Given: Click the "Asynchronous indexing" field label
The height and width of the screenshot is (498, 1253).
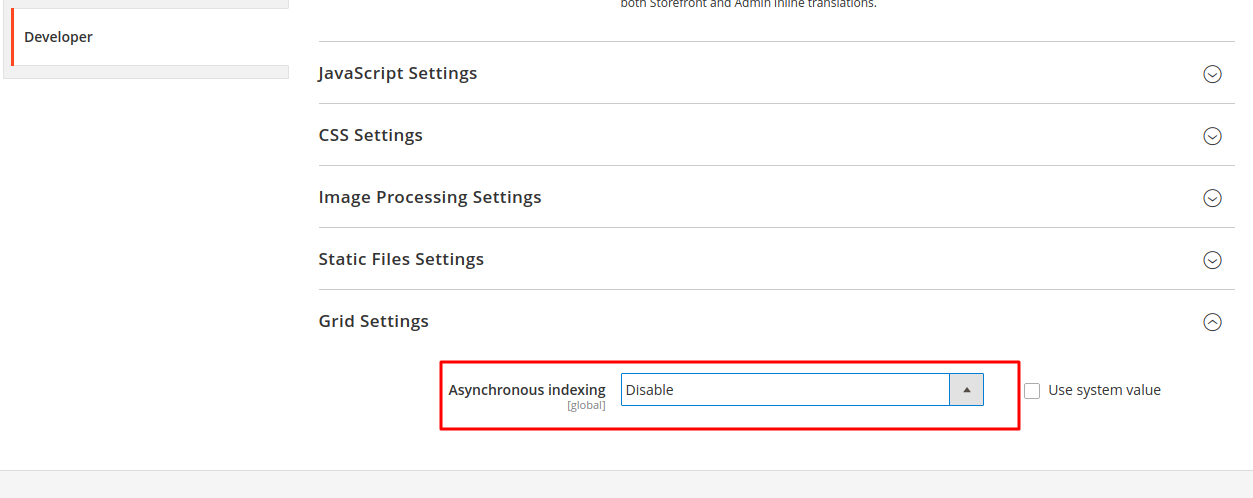Looking at the screenshot, I should [x=527, y=390].
